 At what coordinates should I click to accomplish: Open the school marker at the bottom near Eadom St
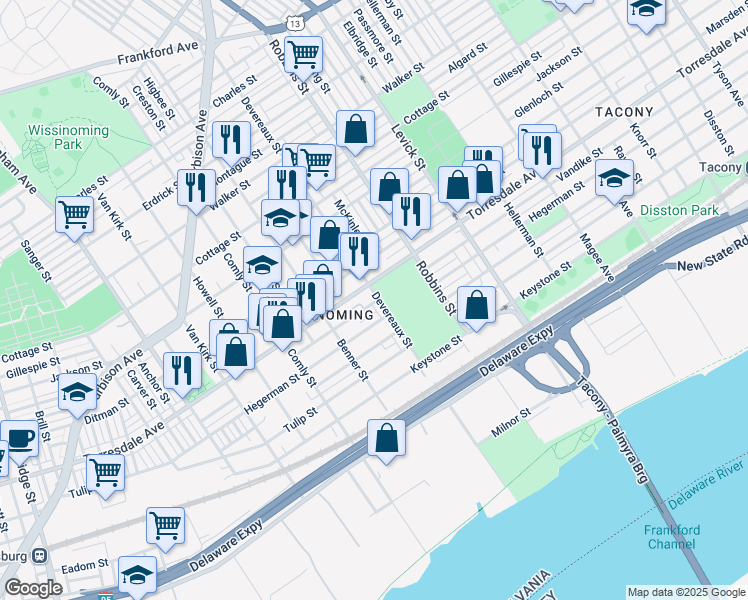(137, 576)
